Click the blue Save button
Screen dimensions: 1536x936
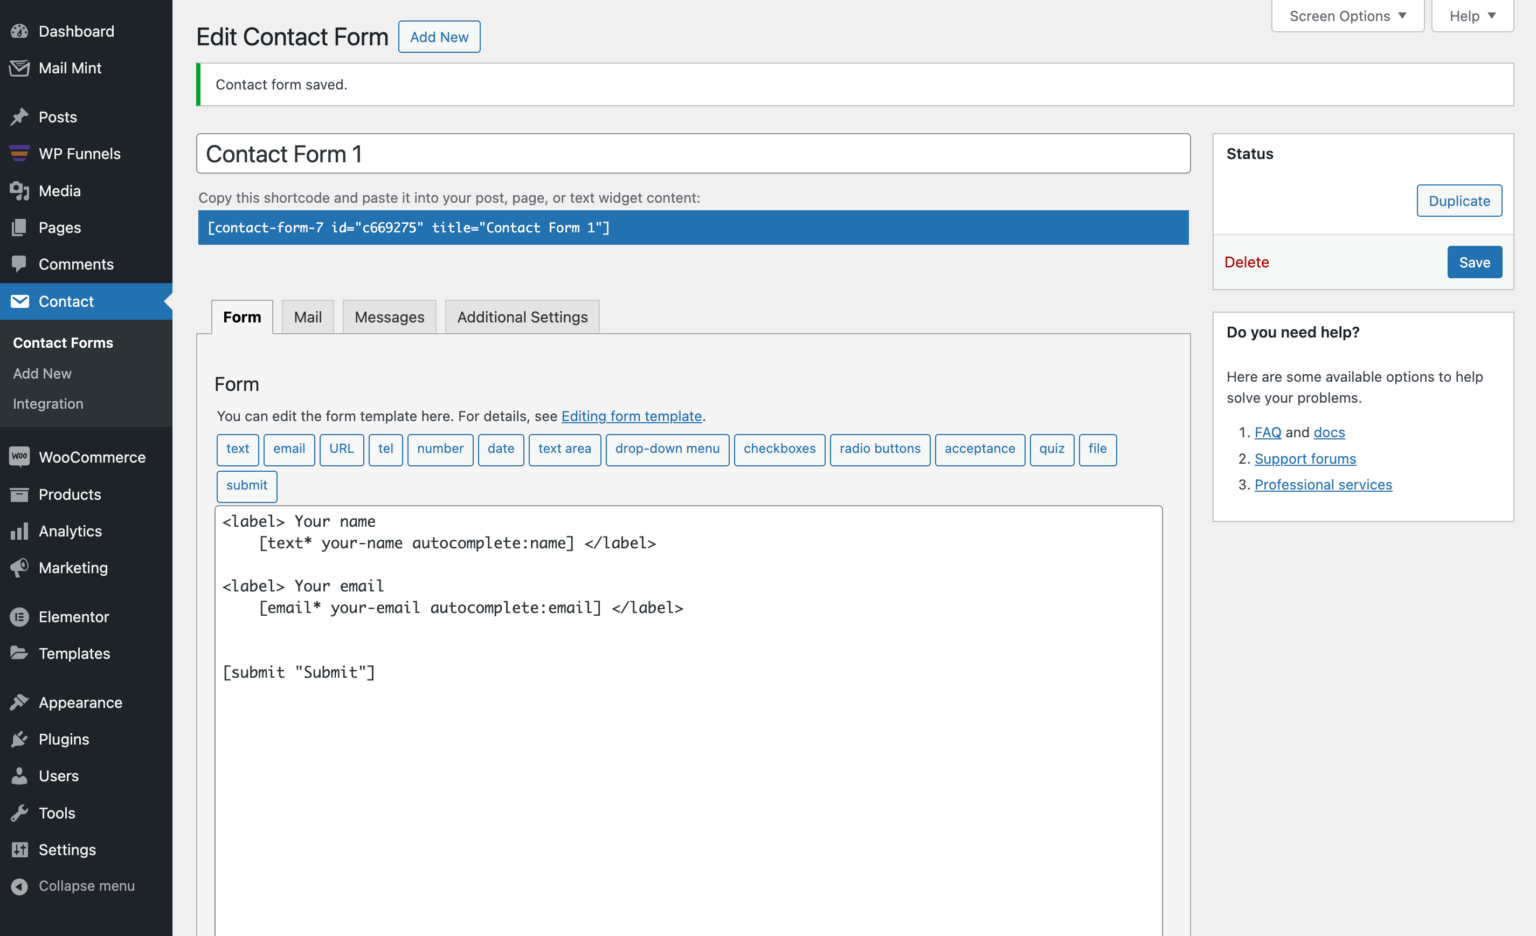(1474, 262)
